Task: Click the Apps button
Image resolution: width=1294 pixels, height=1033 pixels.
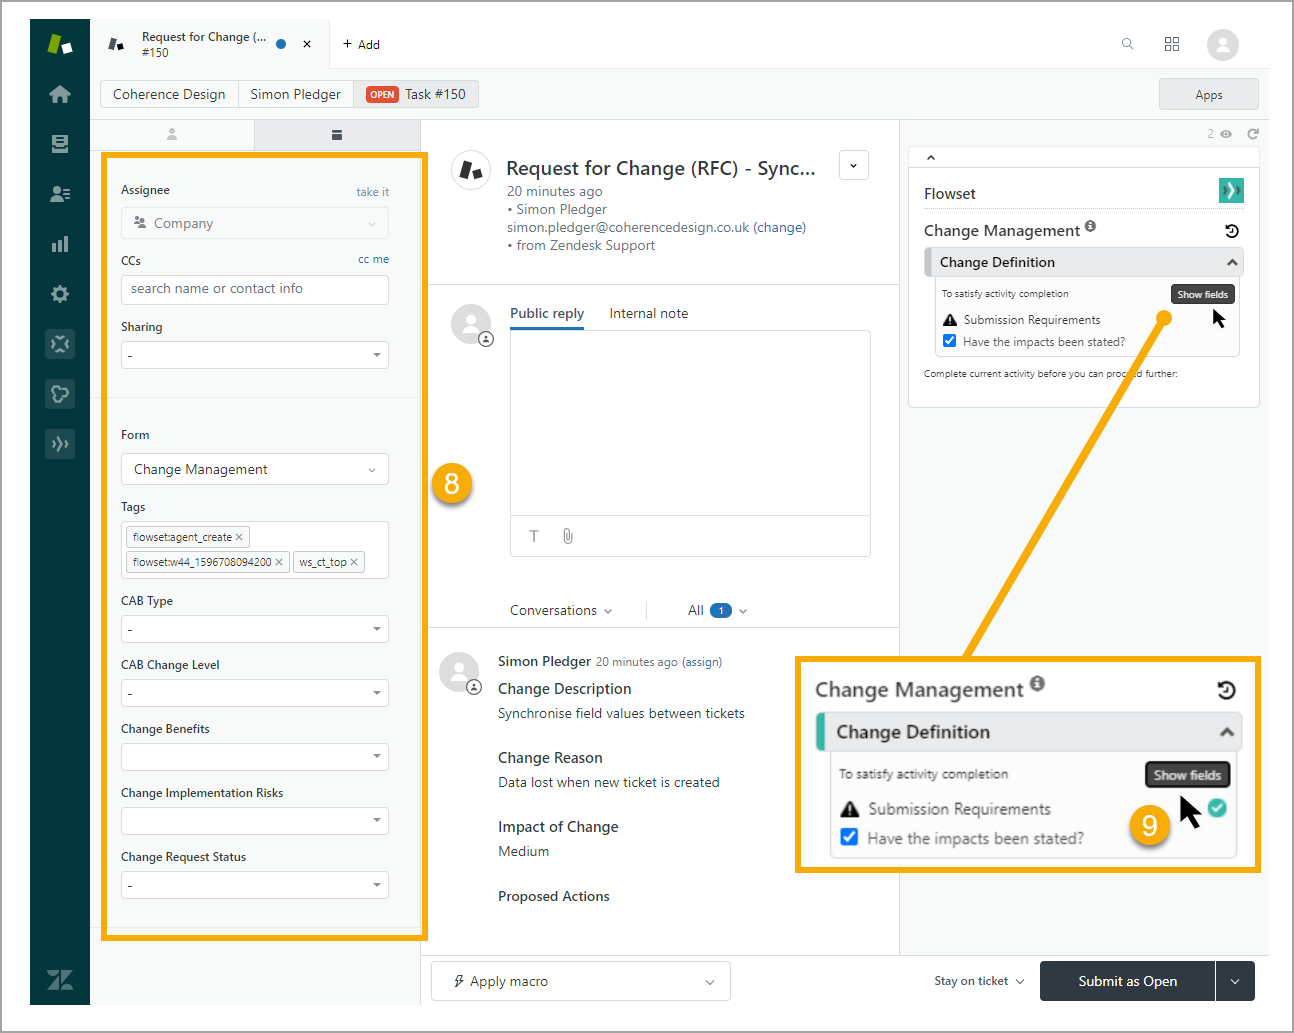Action: (x=1209, y=95)
